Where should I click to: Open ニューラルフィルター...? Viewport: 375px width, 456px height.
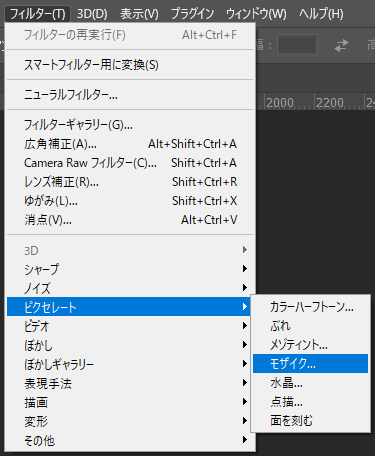[130, 95]
